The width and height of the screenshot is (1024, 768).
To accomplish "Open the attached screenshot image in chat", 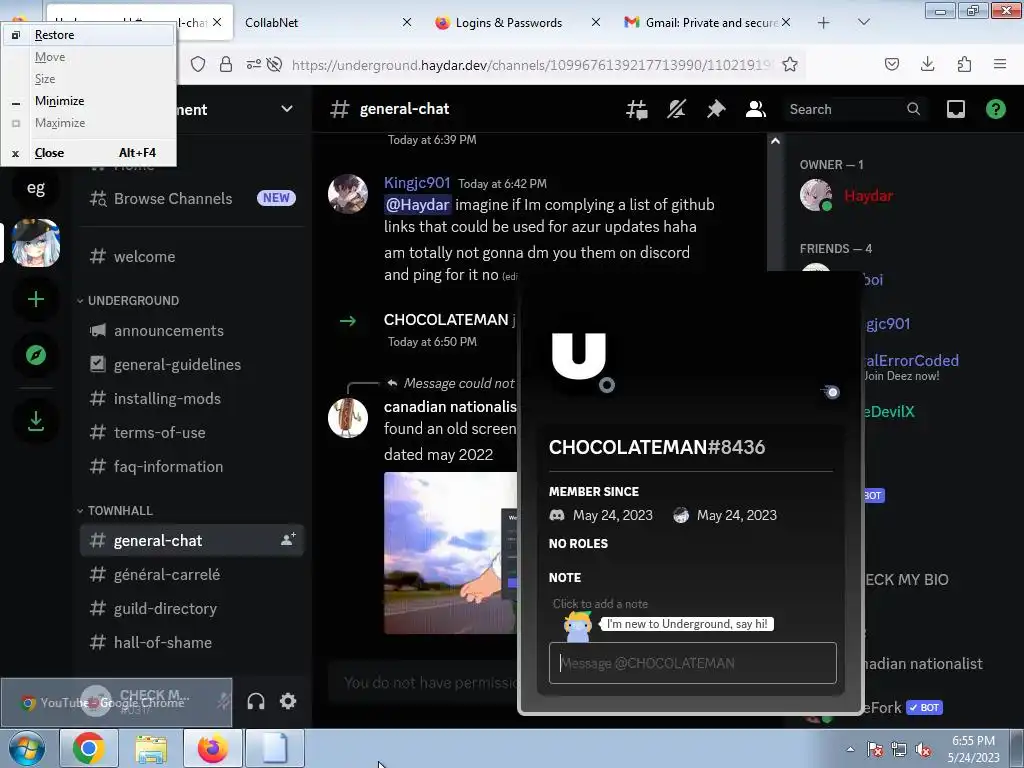I will [451, 552].
